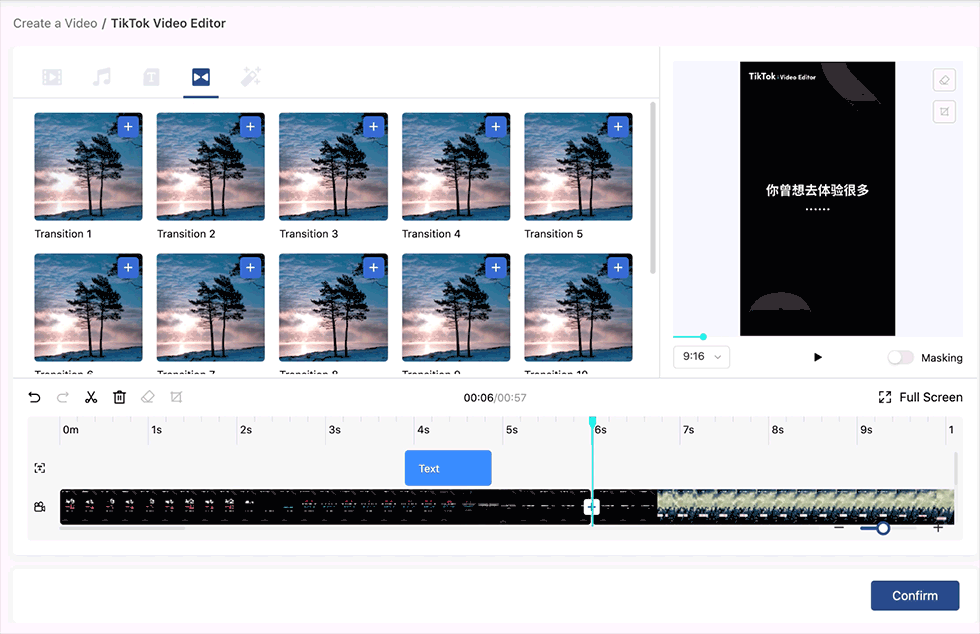The width and height of the screenshot is (980, 634).
Task: Split the clip with the scissors tool
Action: [91, 397]
